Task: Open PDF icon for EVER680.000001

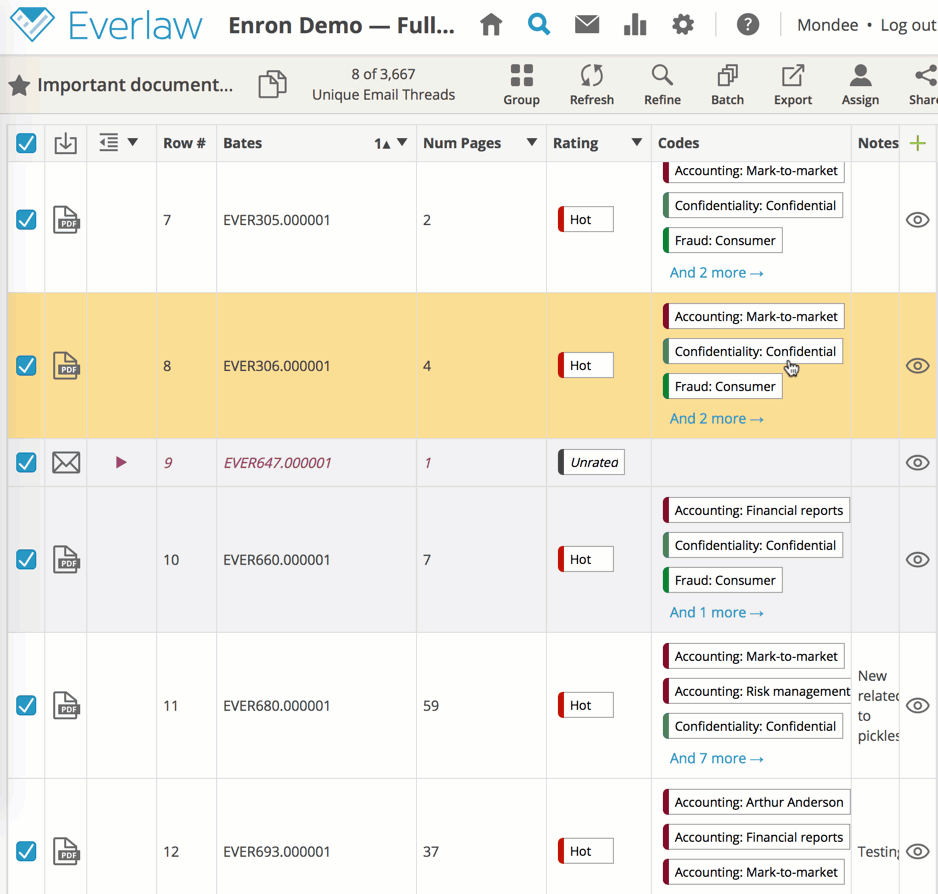Action: [66, 706]
